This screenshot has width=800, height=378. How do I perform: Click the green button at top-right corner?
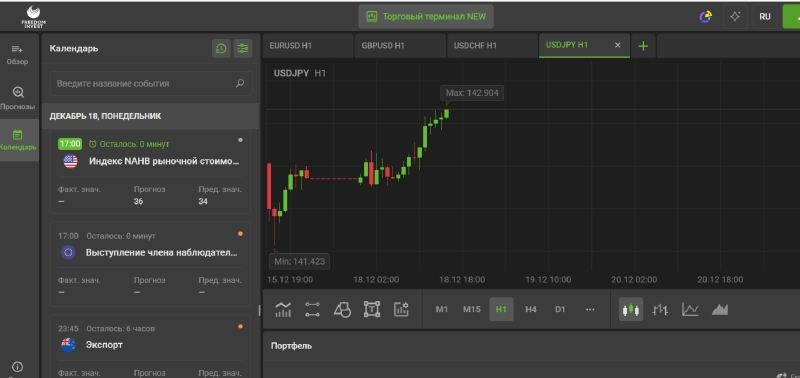[x=791, y=16]
